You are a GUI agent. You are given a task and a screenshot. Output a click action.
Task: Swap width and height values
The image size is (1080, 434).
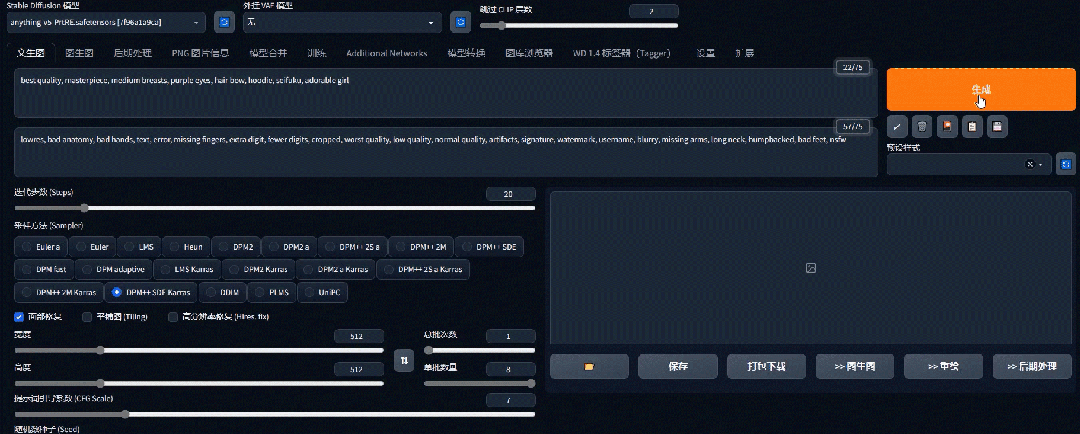click(404, 360)
